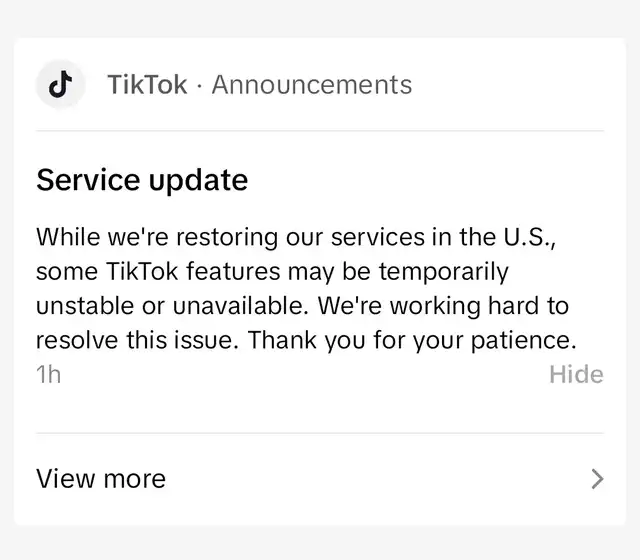The width and height of the screenshot is (640, 560).
Task: Click the 'unstable or unavailable' message line
Action: (x=302, y=306)
